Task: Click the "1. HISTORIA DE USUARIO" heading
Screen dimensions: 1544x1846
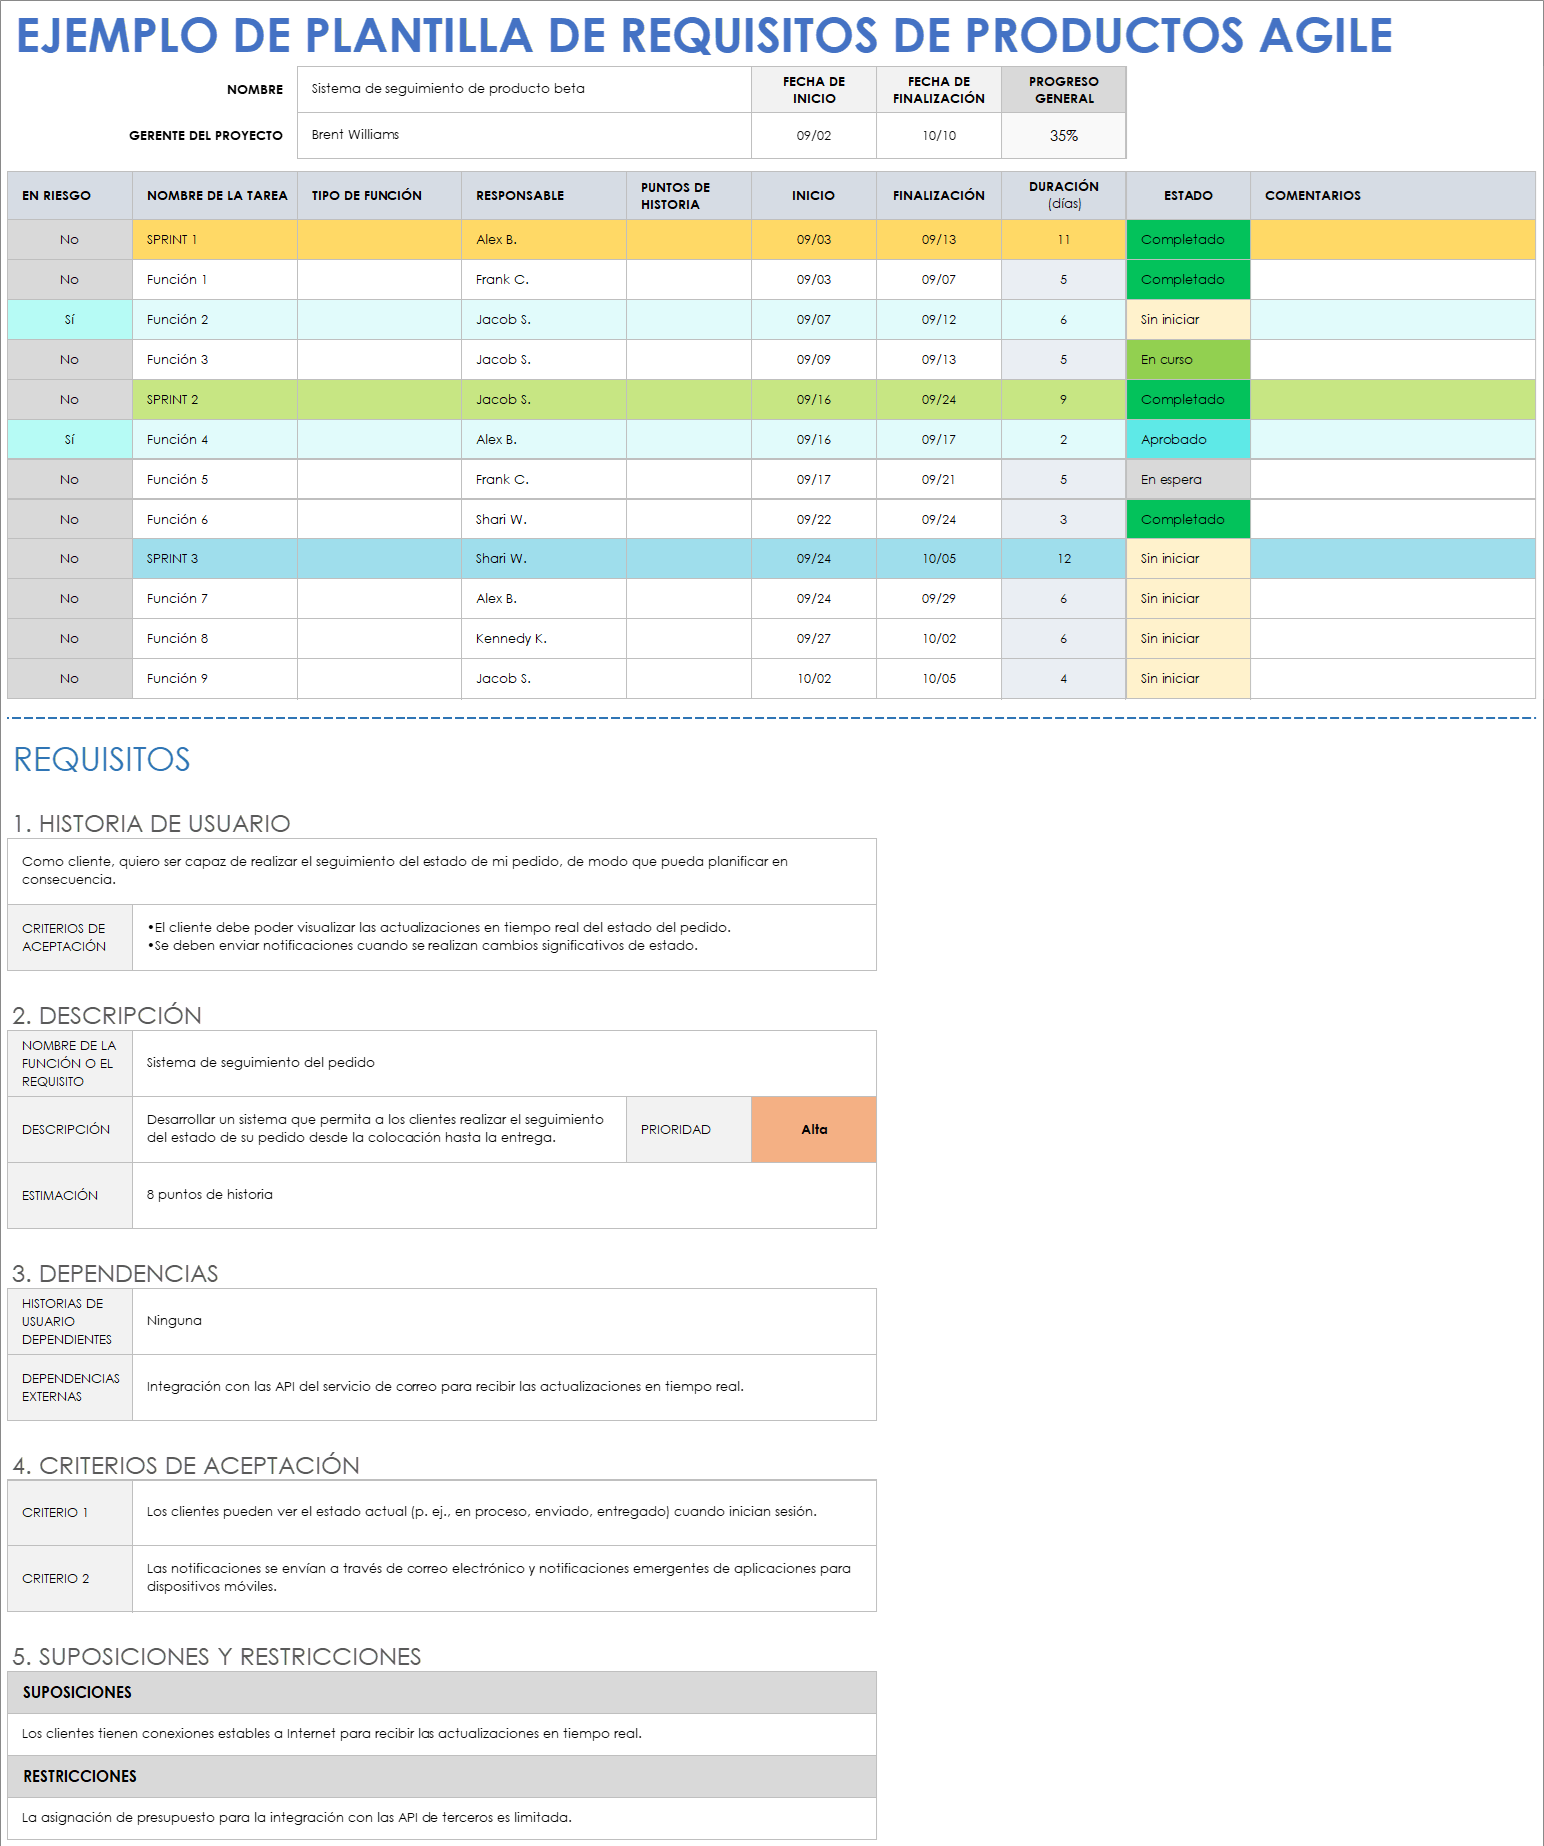Action: (x=151, y=824)
